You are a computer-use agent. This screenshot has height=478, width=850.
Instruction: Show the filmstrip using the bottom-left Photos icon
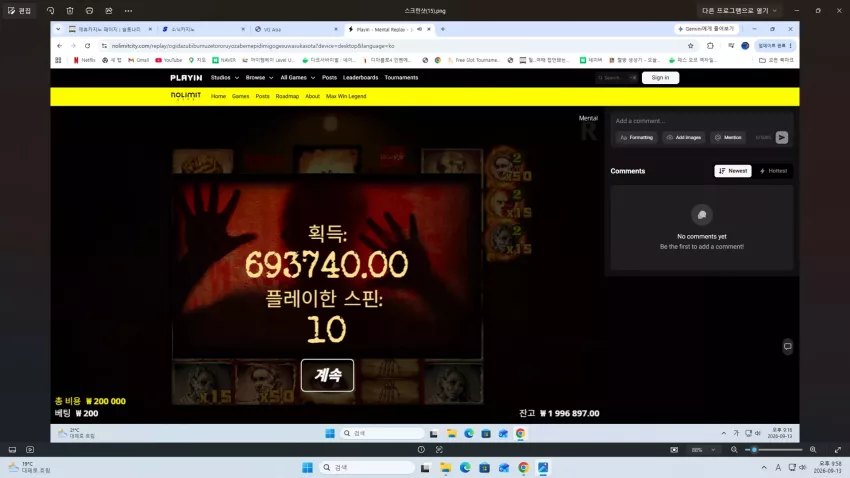click(x=12, y=449)
